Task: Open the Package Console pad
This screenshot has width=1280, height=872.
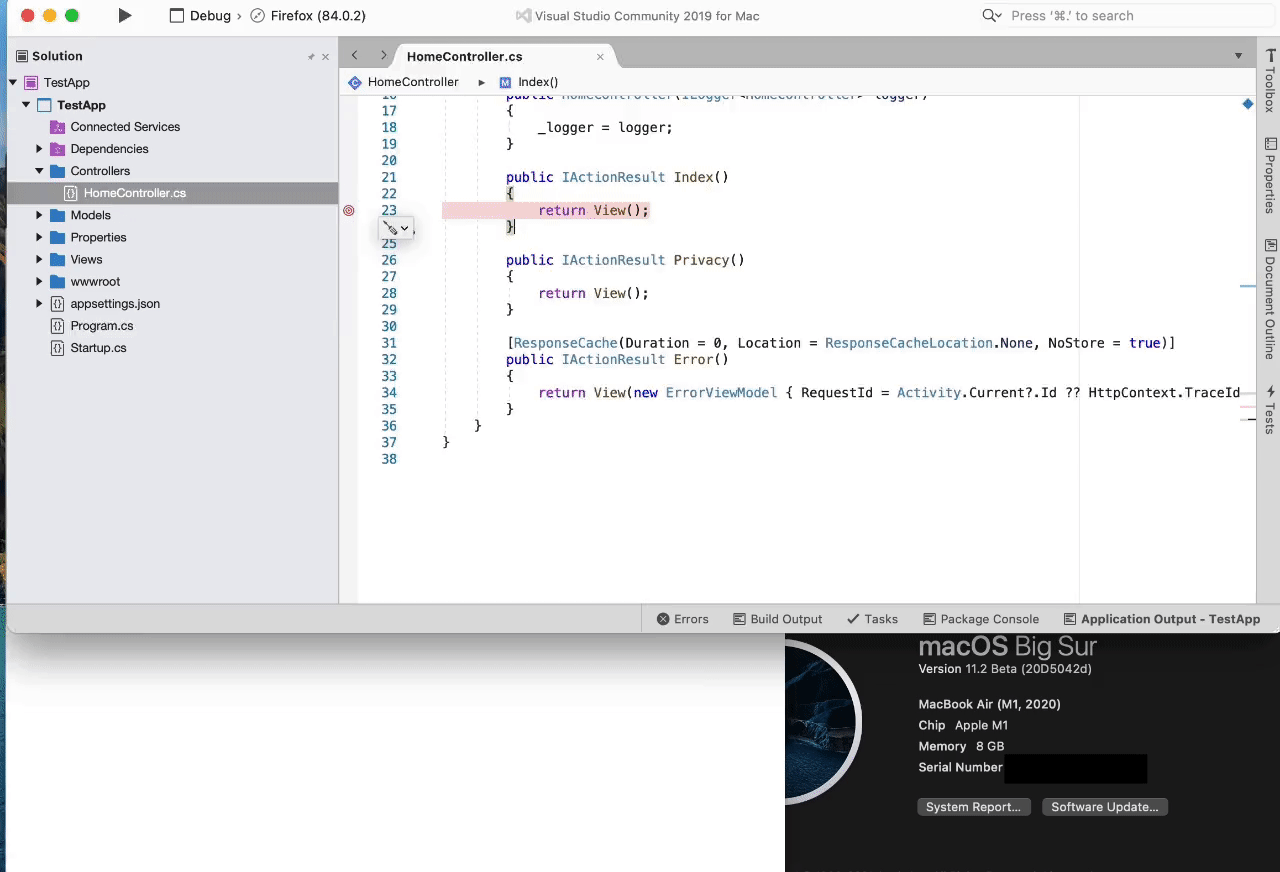Action: [981, 619]
